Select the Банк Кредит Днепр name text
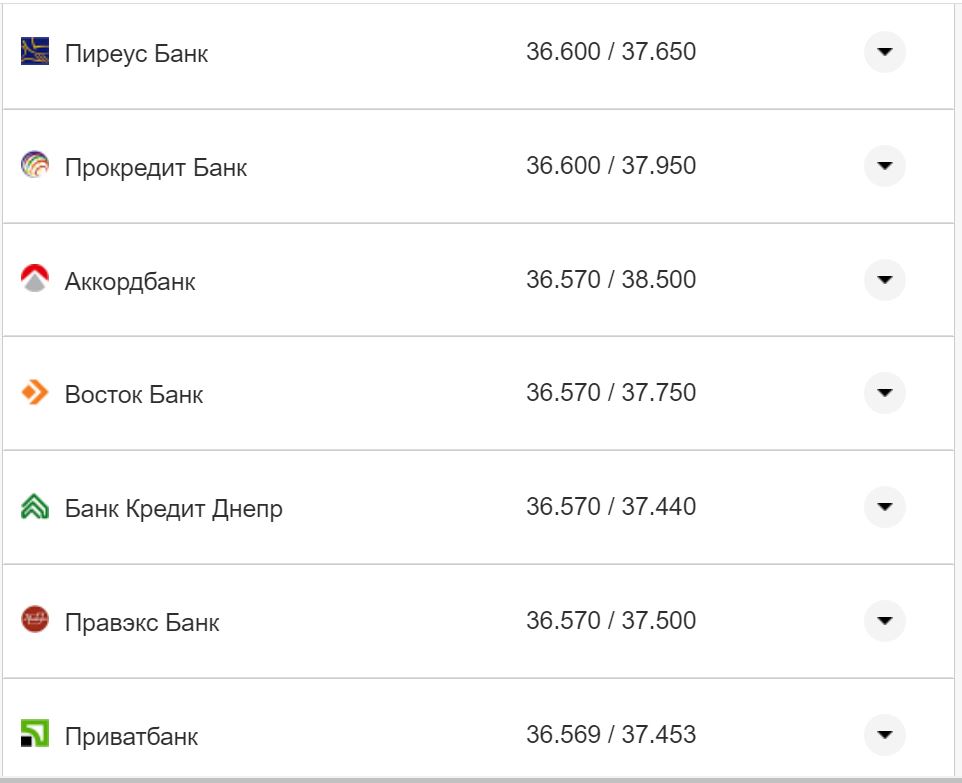The width and height of the screenshot is (962, 783). click(173, 509)
